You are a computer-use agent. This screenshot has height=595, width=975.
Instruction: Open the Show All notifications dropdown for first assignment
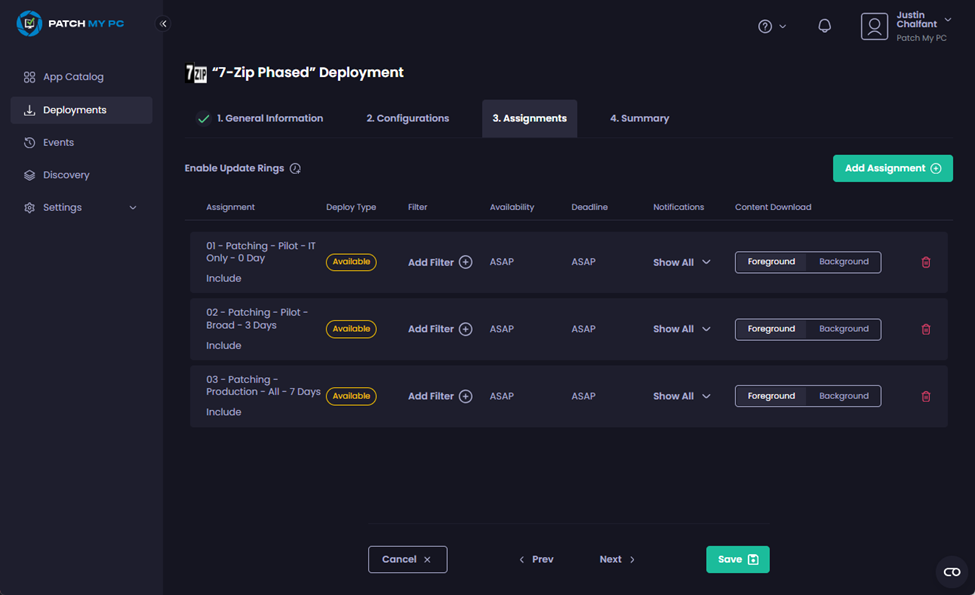point(681,261)
